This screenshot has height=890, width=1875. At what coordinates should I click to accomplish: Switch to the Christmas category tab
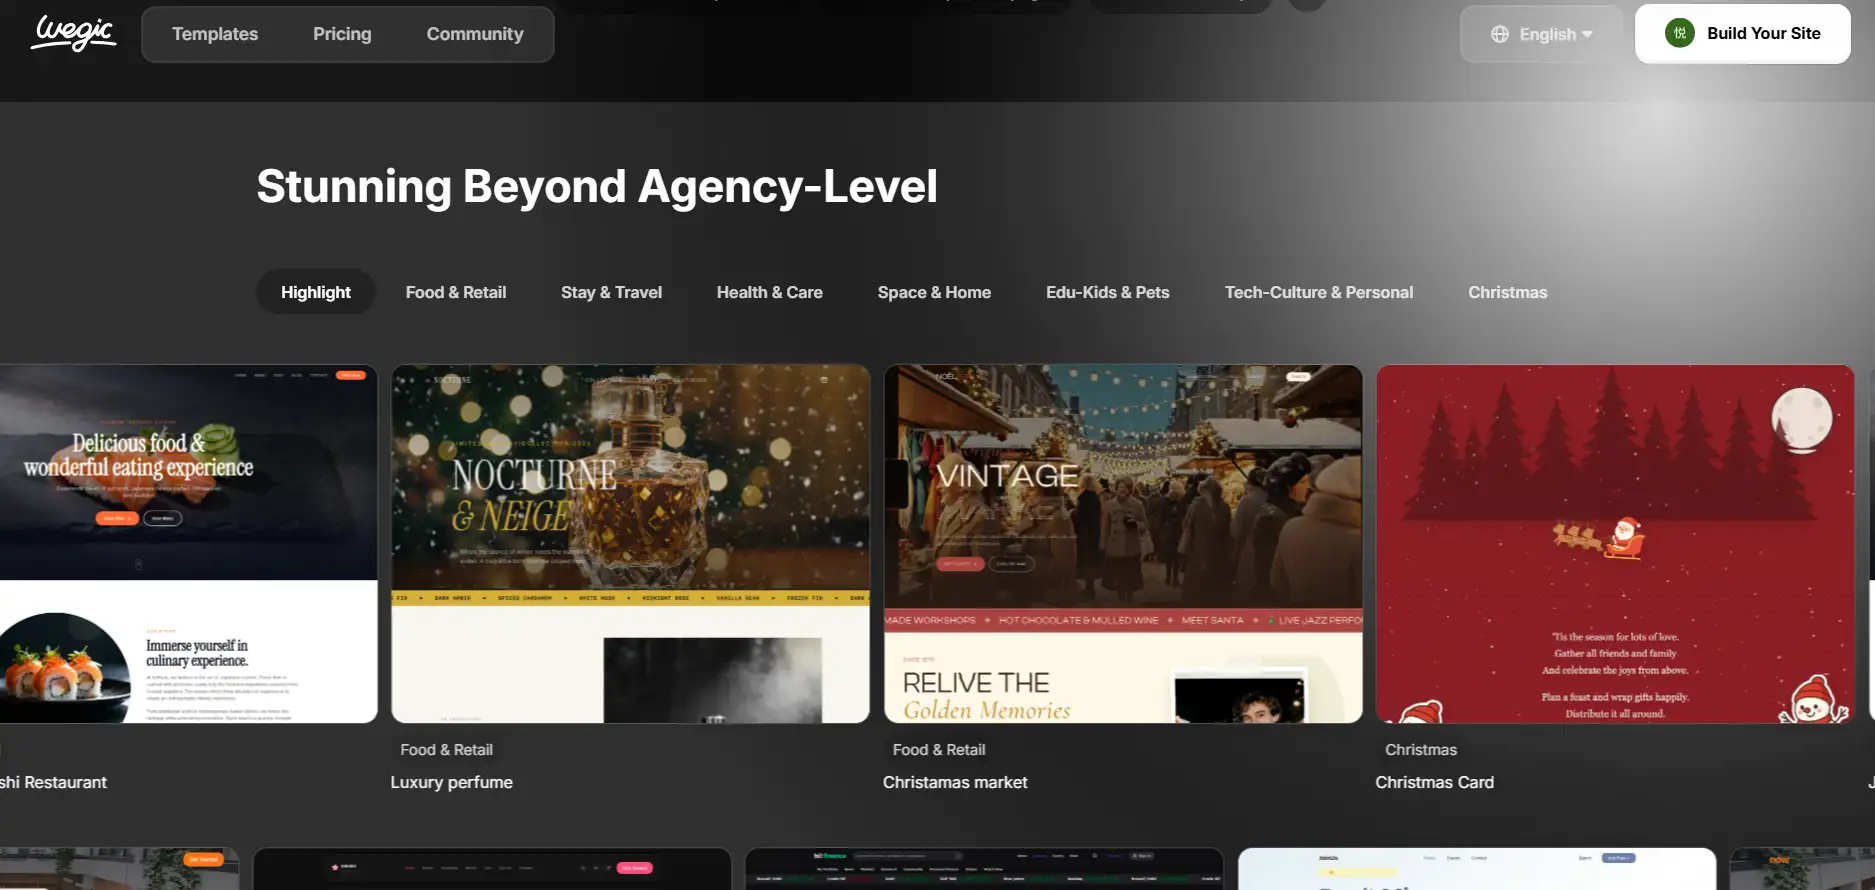pos(1507,292)
